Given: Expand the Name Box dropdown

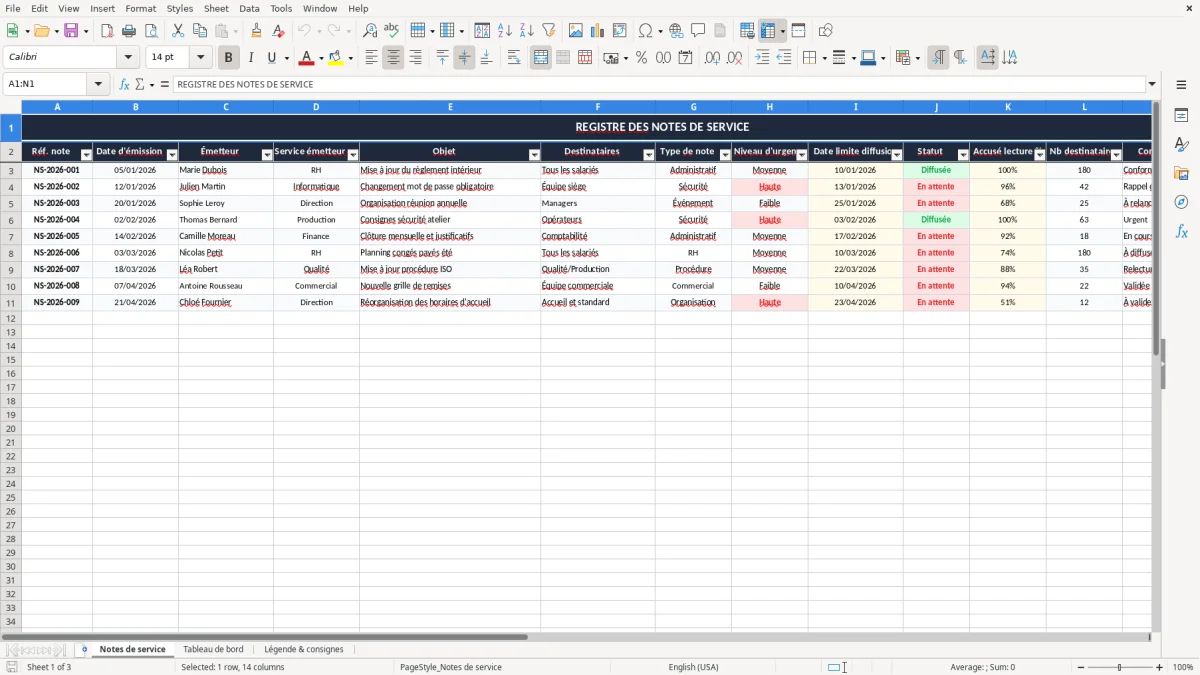Looking at the screenshot, I should coord(98,84).
